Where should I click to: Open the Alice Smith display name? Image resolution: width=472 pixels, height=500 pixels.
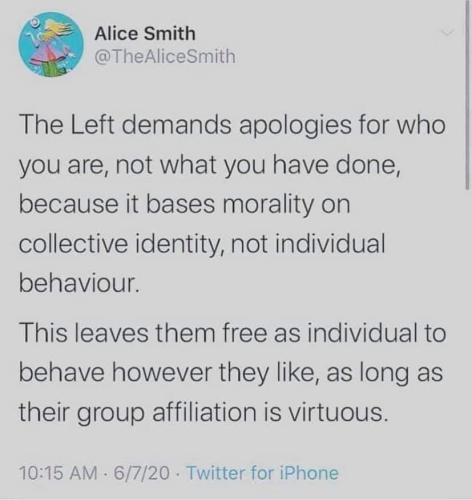pyautogui.click(x=145, y=34)
